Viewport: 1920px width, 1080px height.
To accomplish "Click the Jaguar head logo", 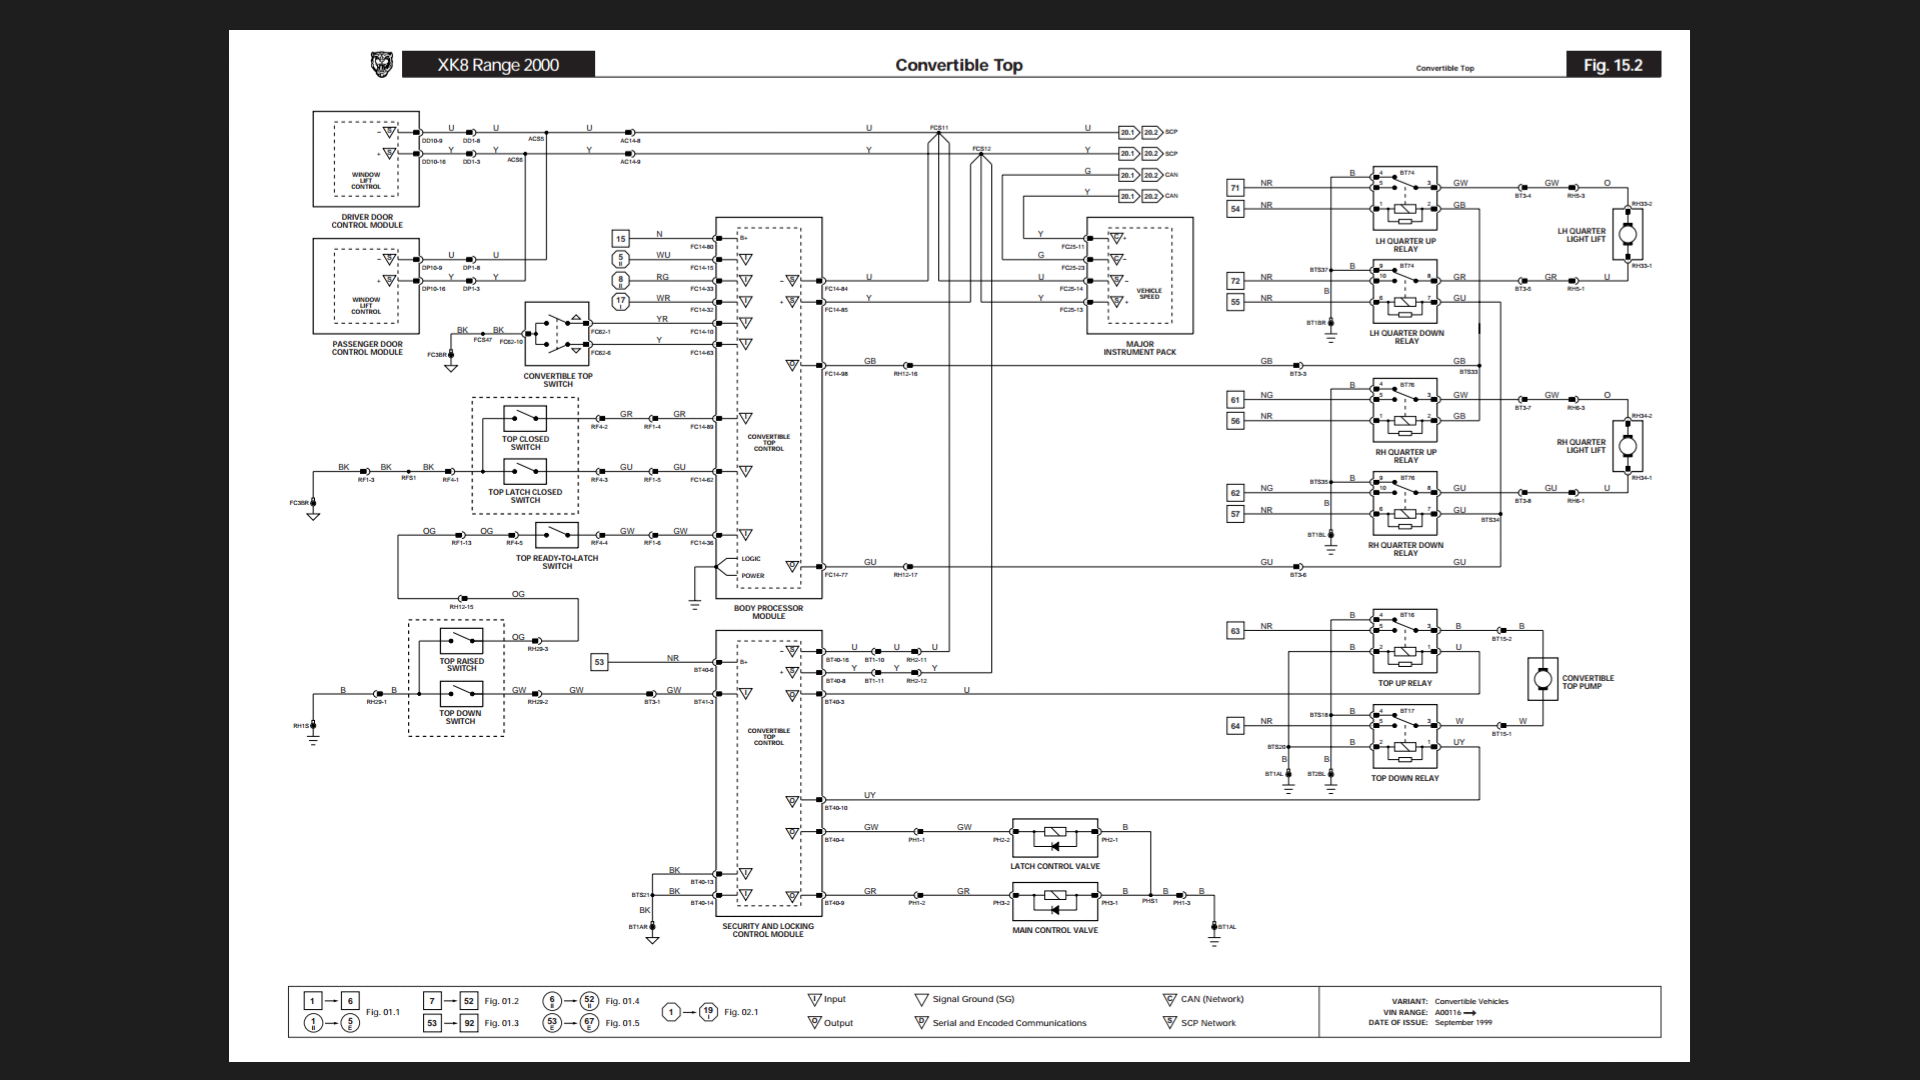I will point(382,65).
